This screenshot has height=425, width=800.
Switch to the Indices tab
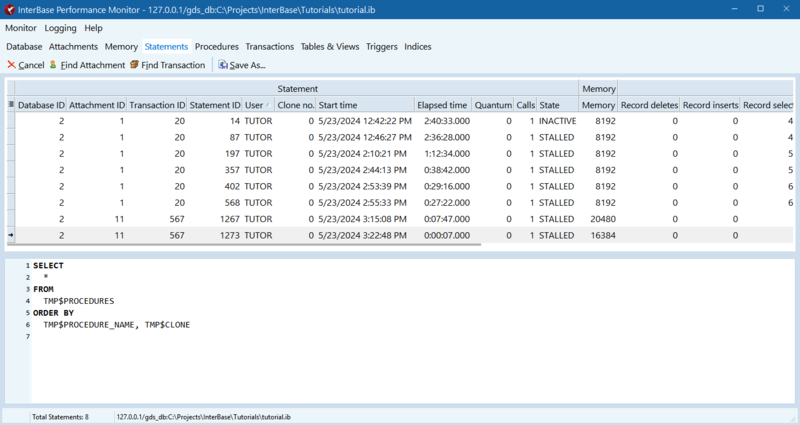418,46
